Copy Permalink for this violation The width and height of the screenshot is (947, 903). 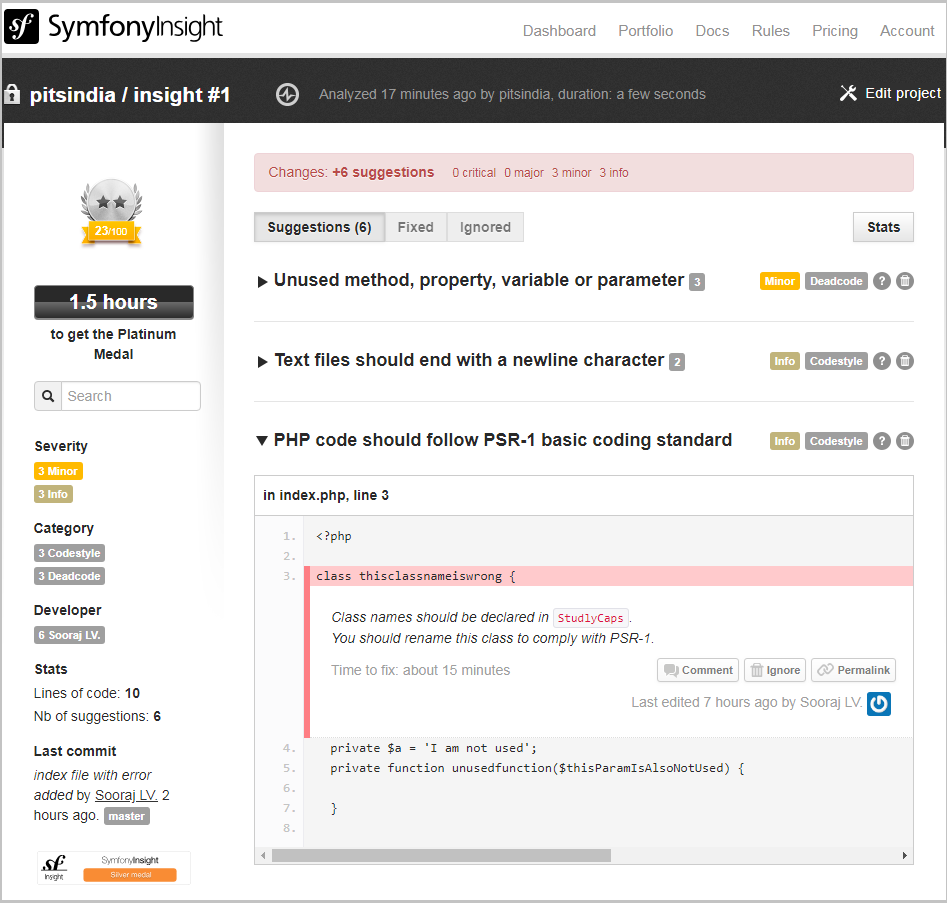pyautogui.click(x=853, y=670)
